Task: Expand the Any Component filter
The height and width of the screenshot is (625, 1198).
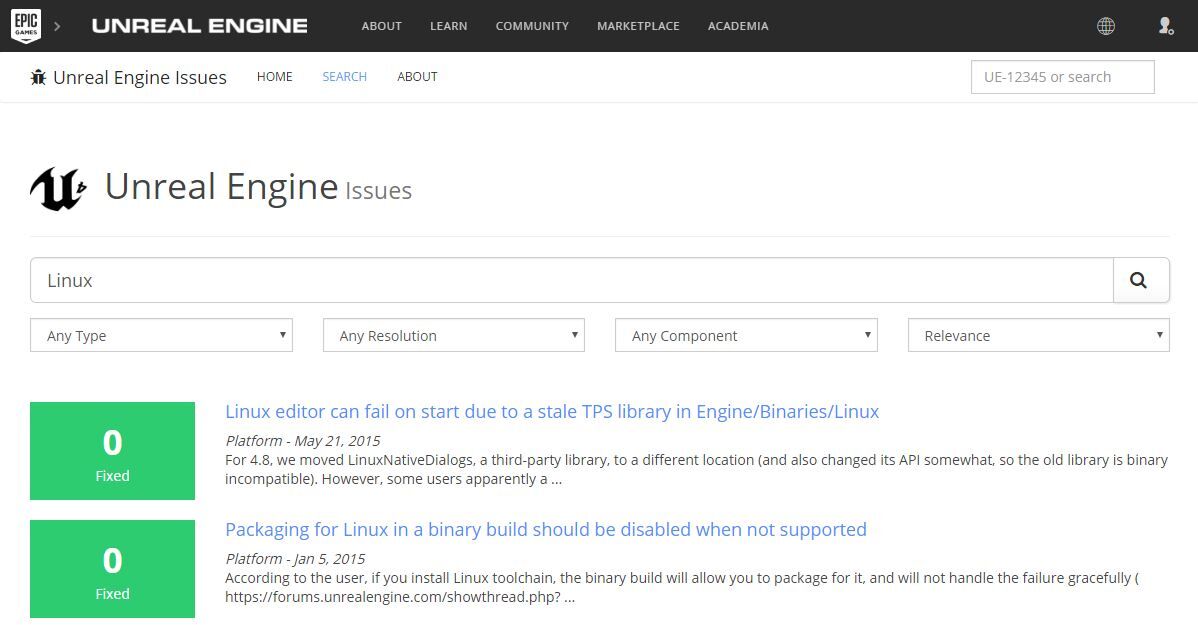Action: (x=745, y=336)
